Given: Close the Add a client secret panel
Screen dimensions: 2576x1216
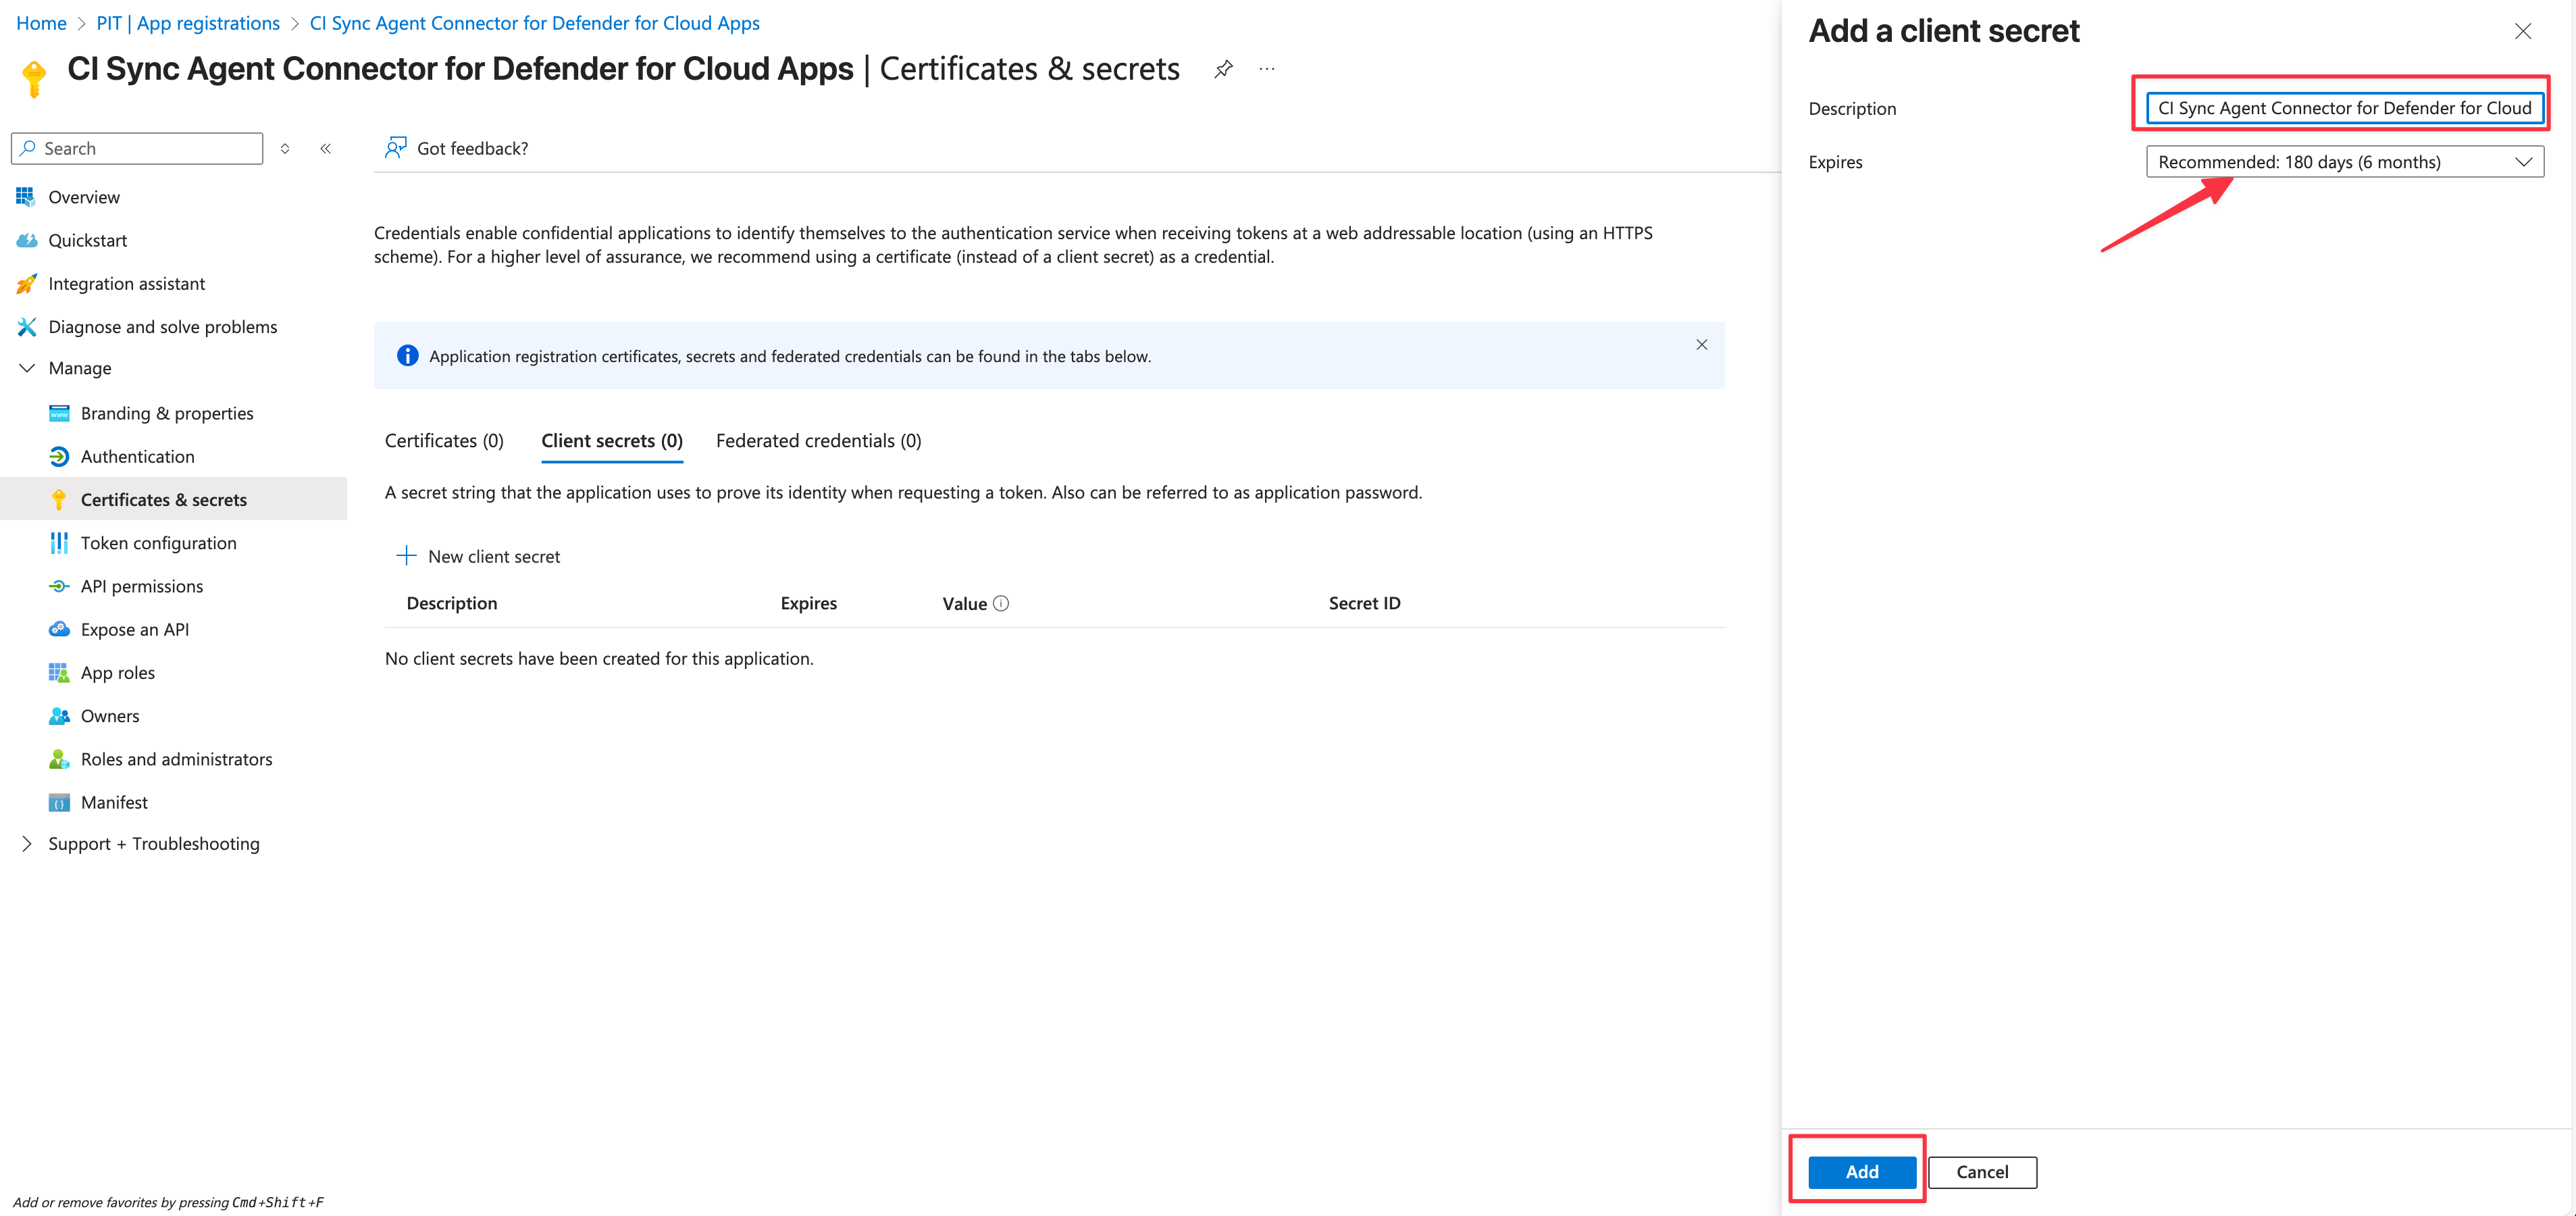Looking at the screenshot, I should pos(2522,31).
